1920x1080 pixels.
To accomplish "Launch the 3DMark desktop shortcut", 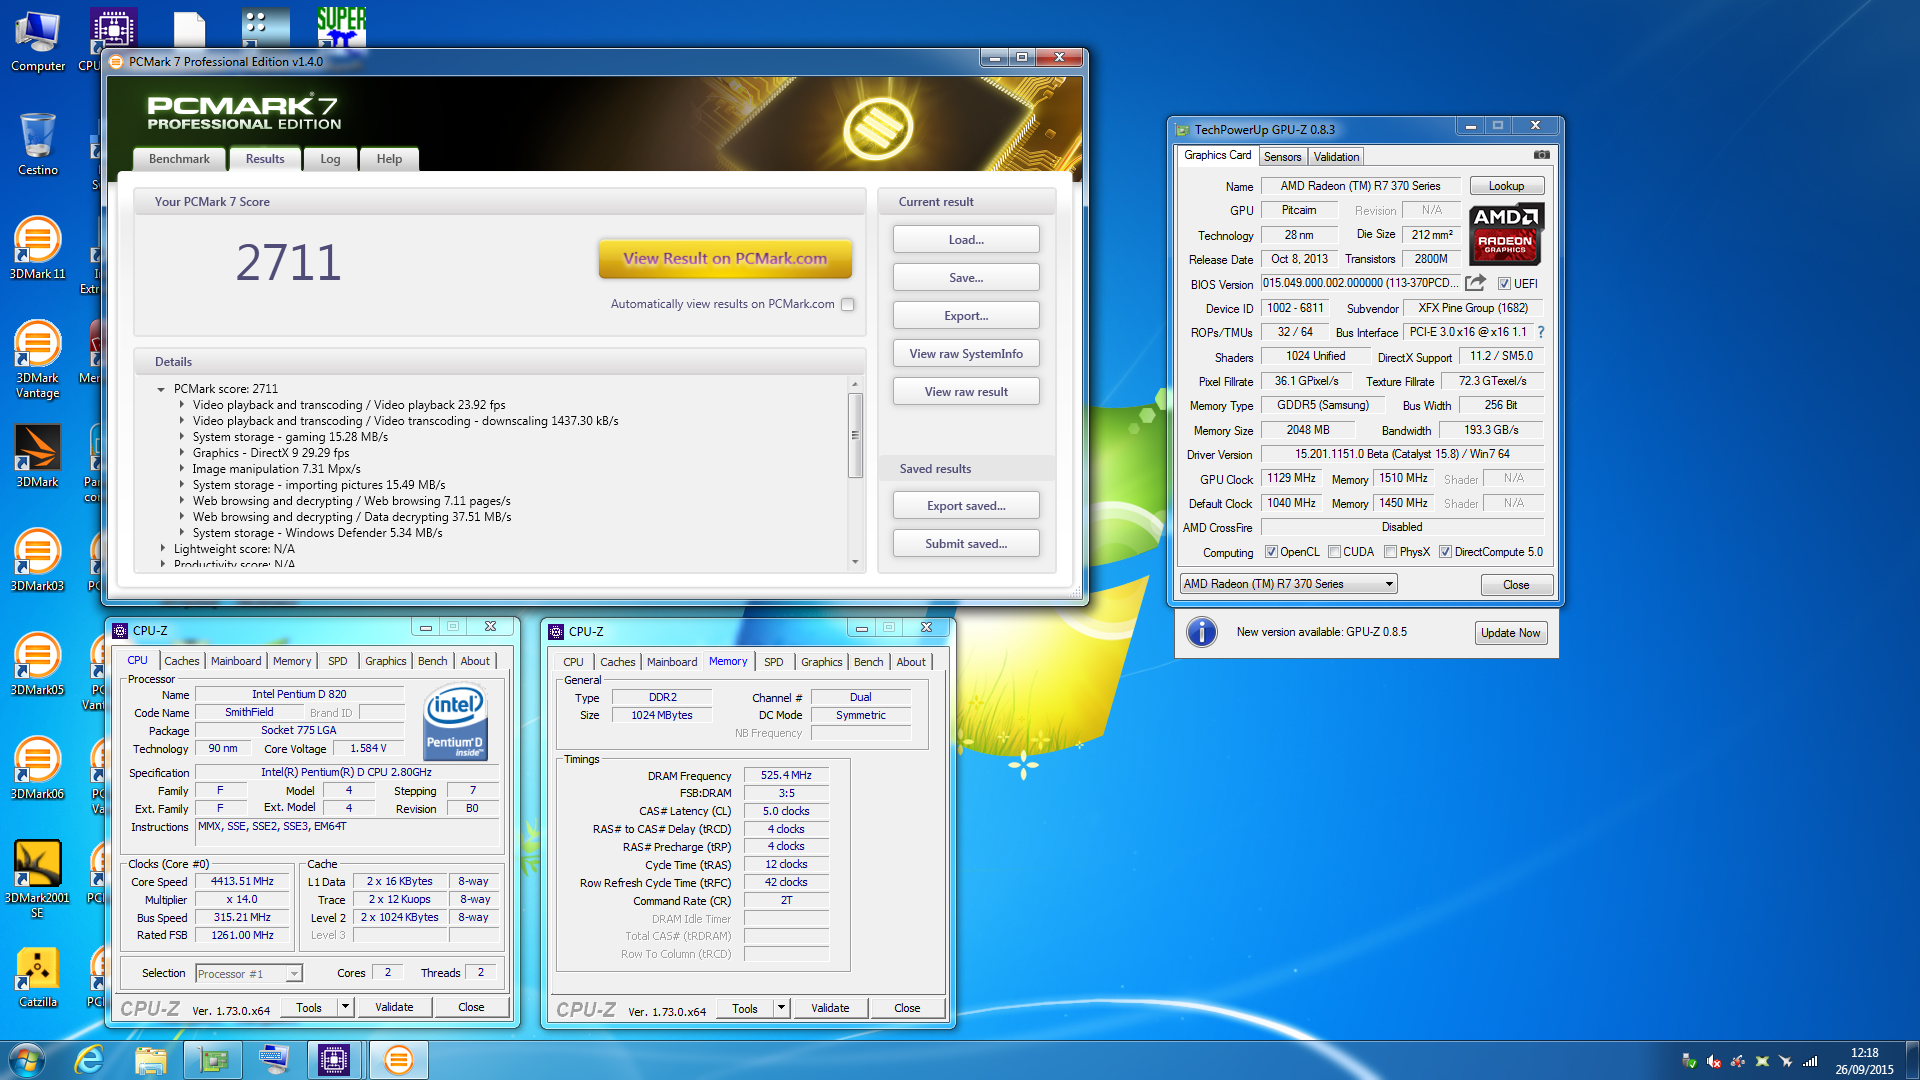I will [x=38, y=455].
